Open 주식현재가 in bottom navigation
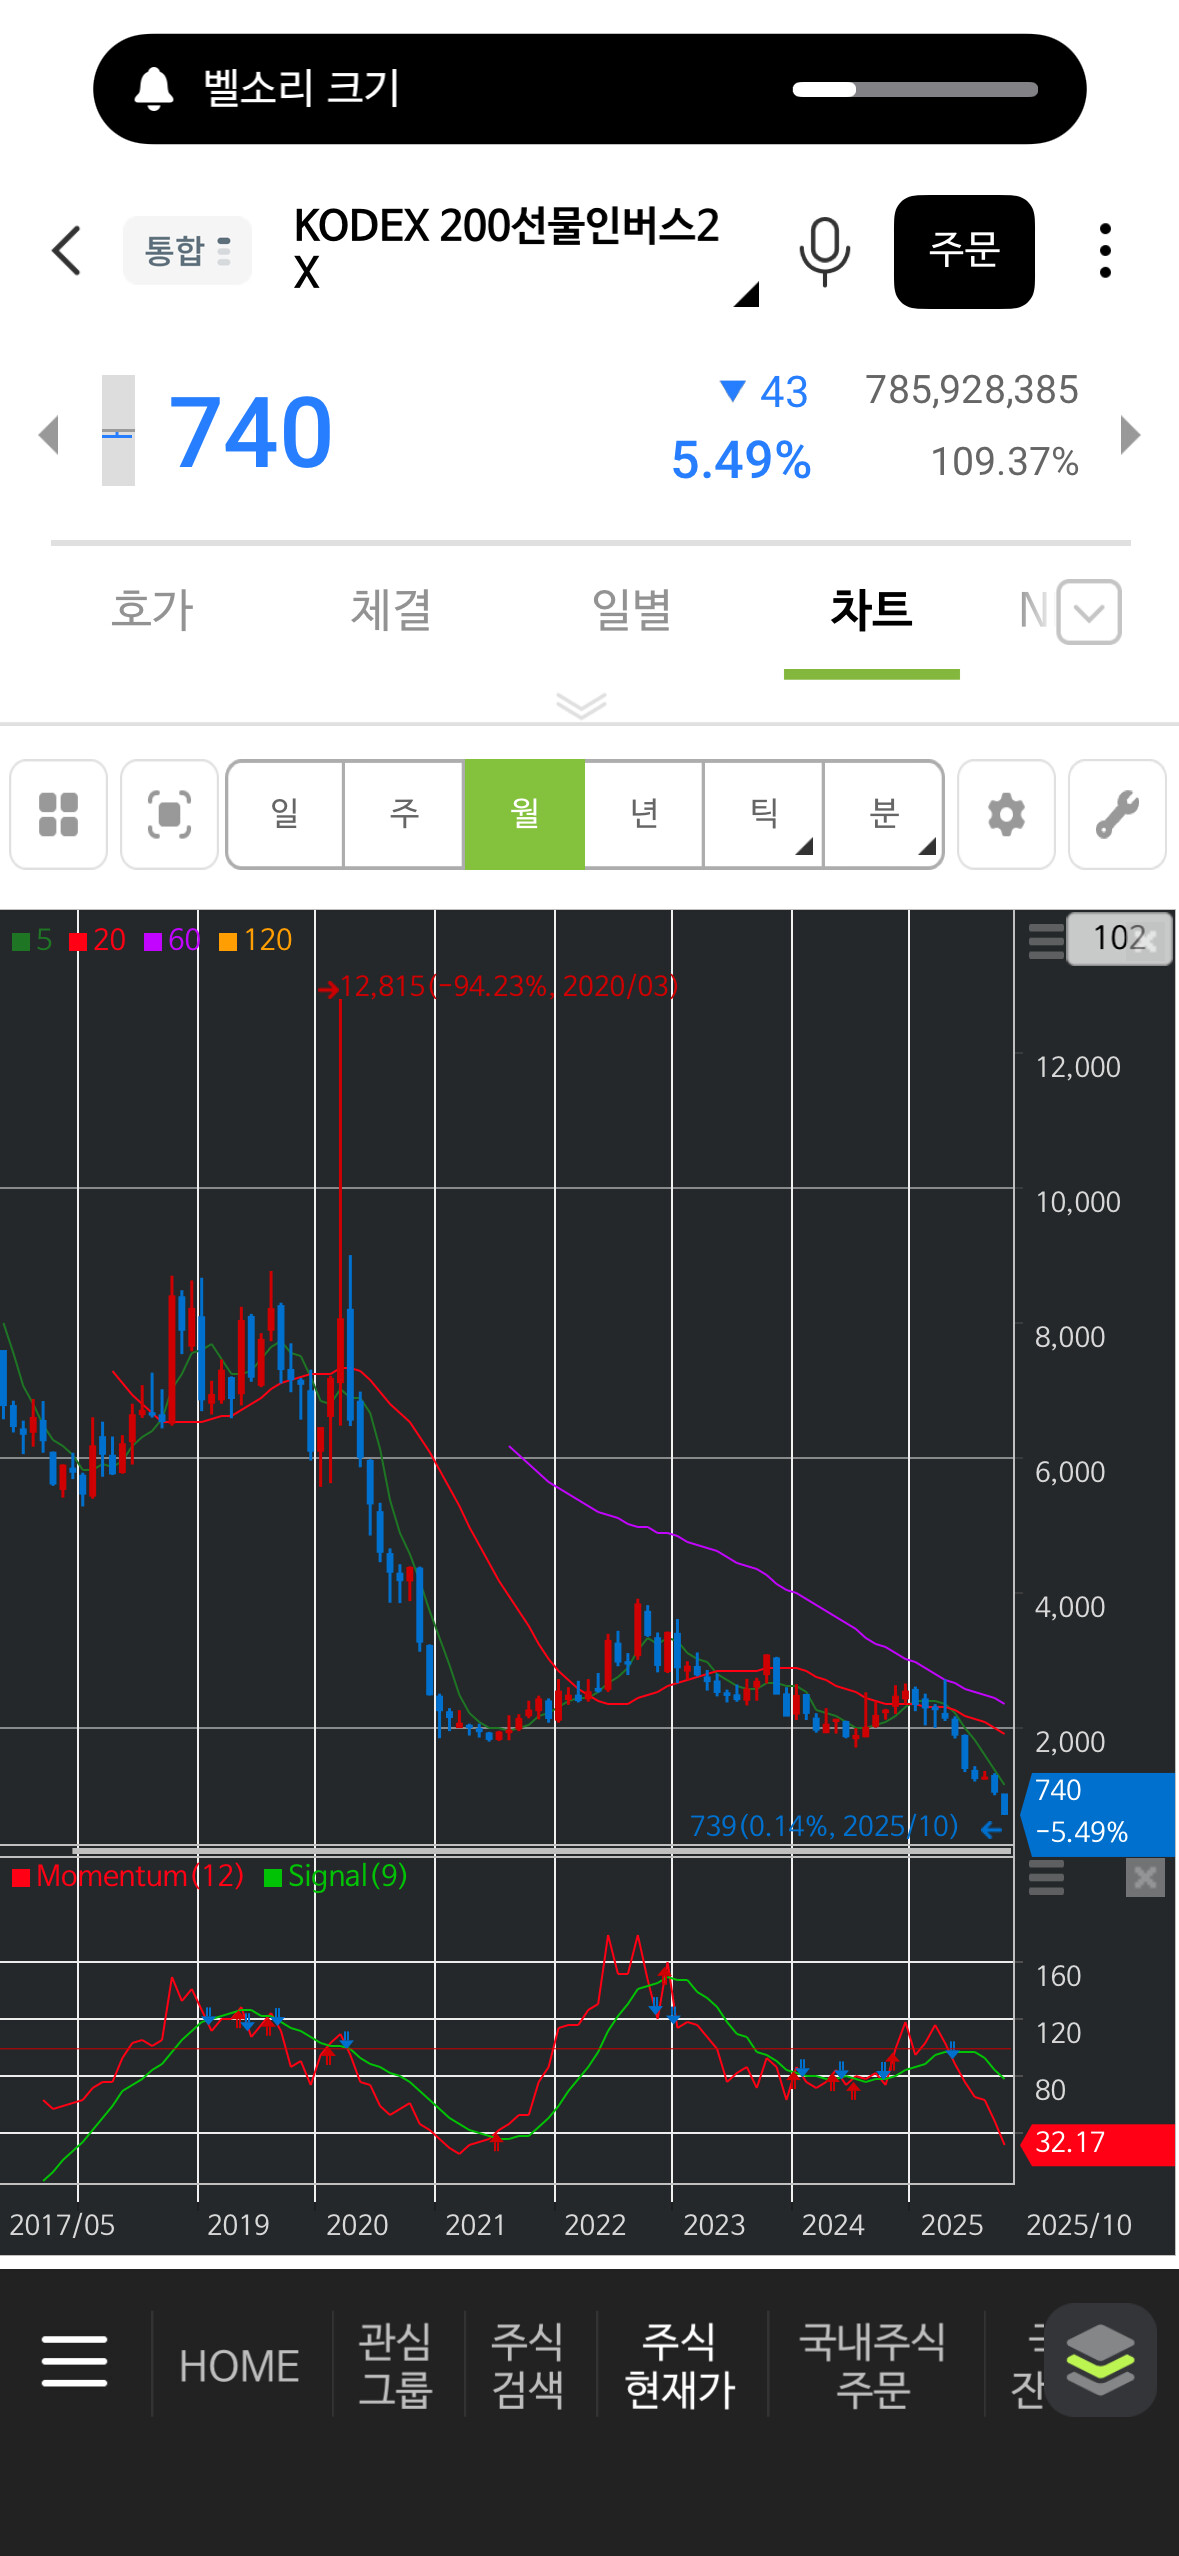This screenshot has width=1179, height=2556. pos(680,2365)
